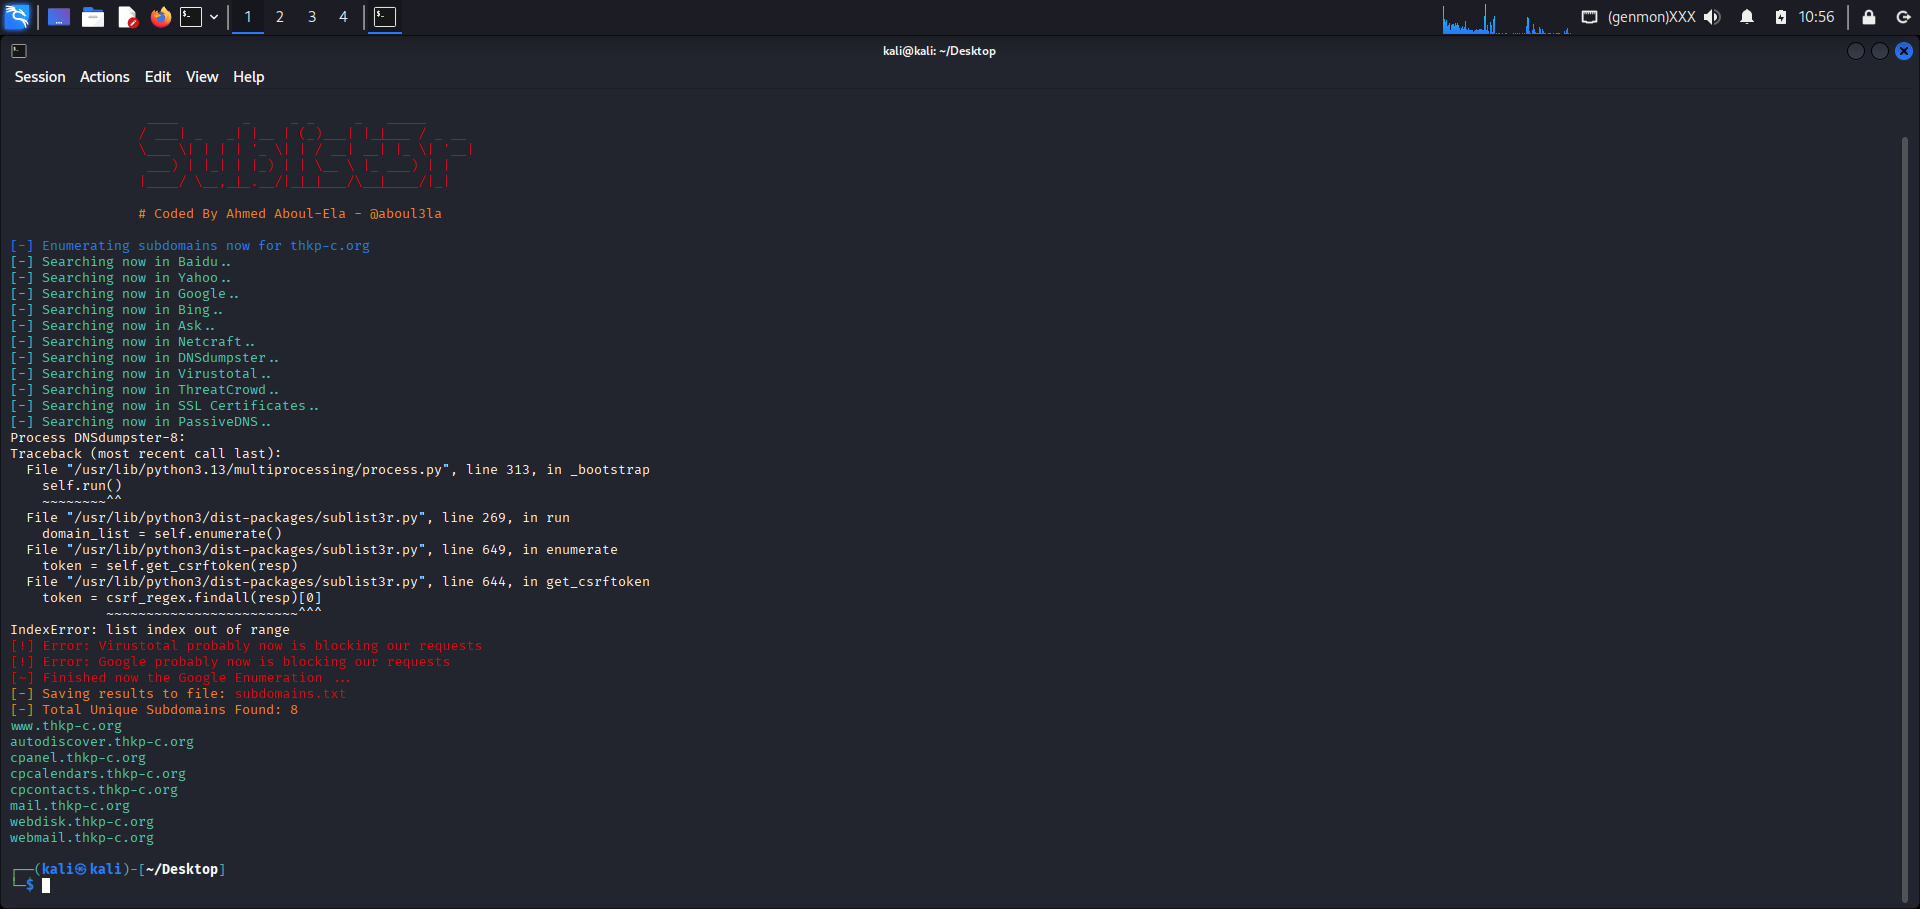Click the Searching now in SSL Certificates line
This screenshot has height=909, width=1920.
pos(164,406)
